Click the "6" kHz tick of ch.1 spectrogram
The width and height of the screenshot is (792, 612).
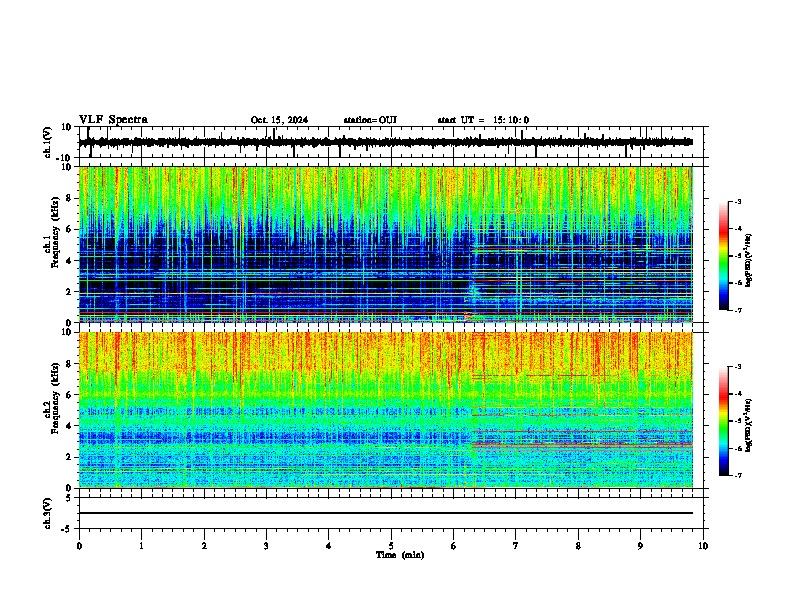[70, 229]
